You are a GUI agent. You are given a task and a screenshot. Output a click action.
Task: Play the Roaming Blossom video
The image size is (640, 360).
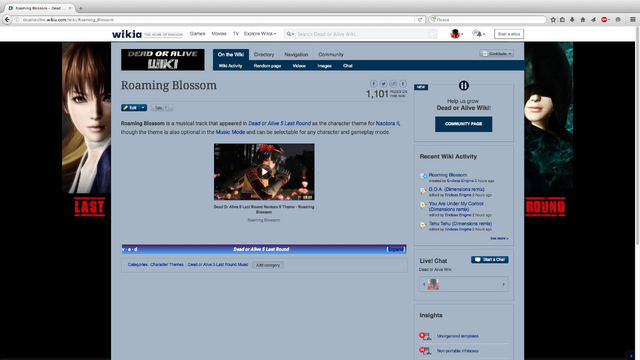click(264, 172)
